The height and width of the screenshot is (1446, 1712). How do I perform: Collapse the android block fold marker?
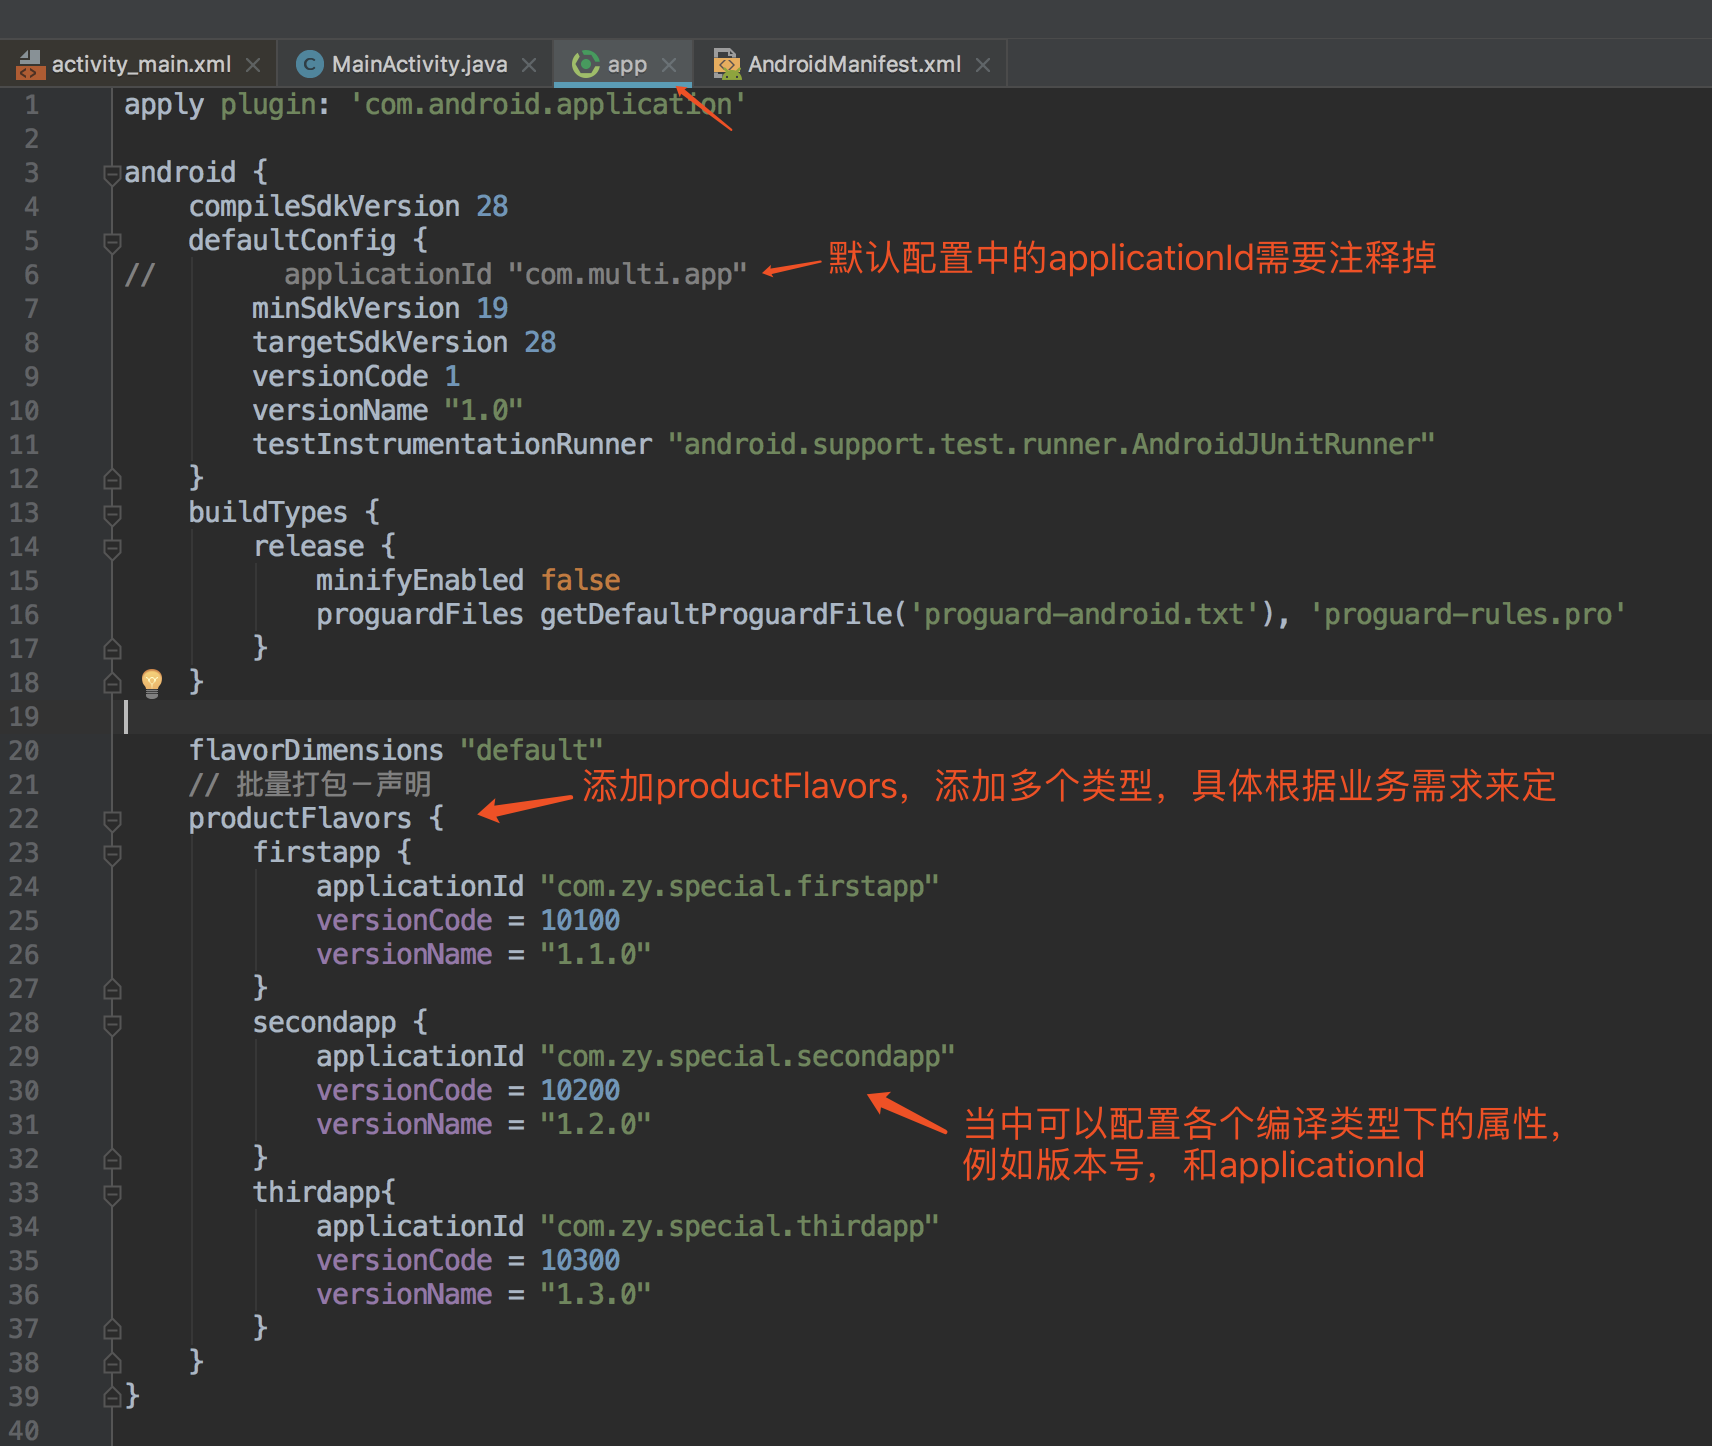[x=113, y=174]
